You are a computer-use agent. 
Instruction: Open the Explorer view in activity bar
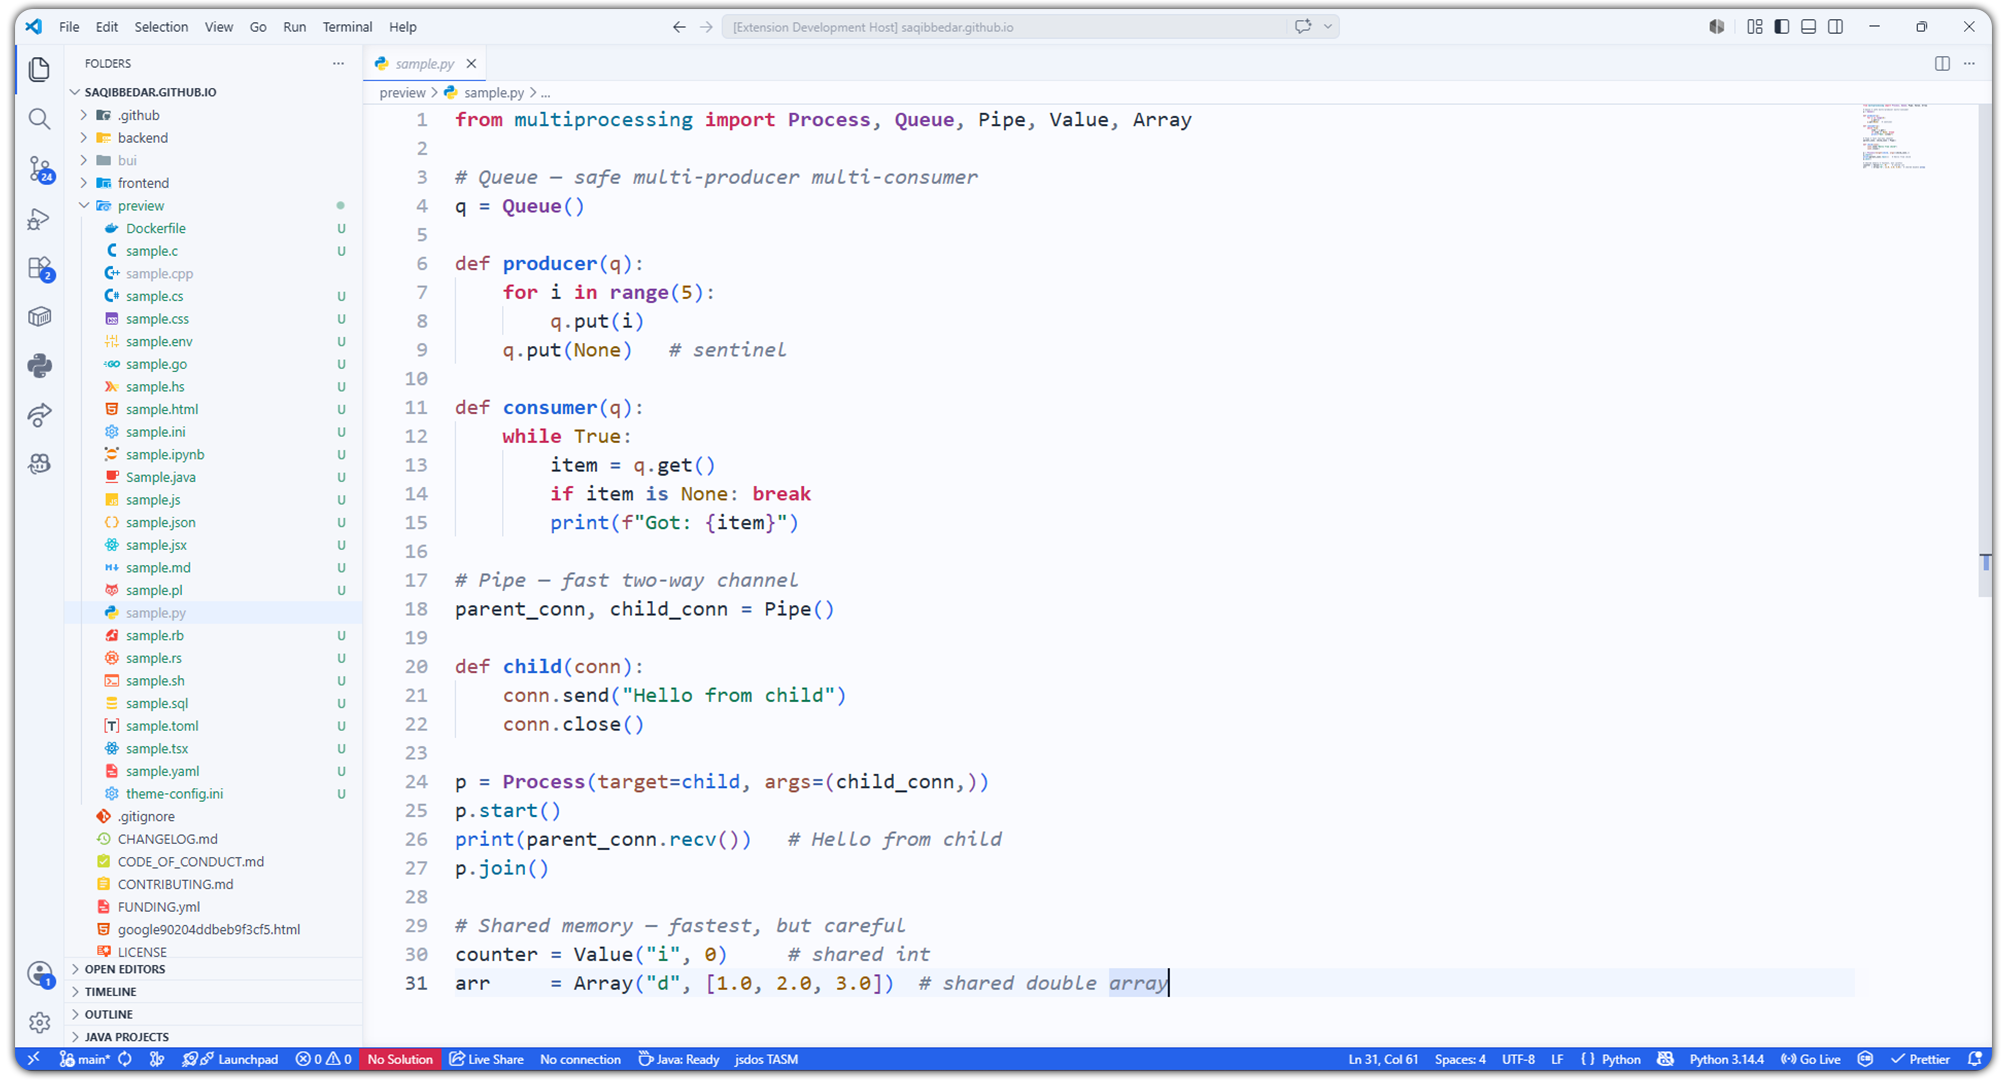[40, 69]
